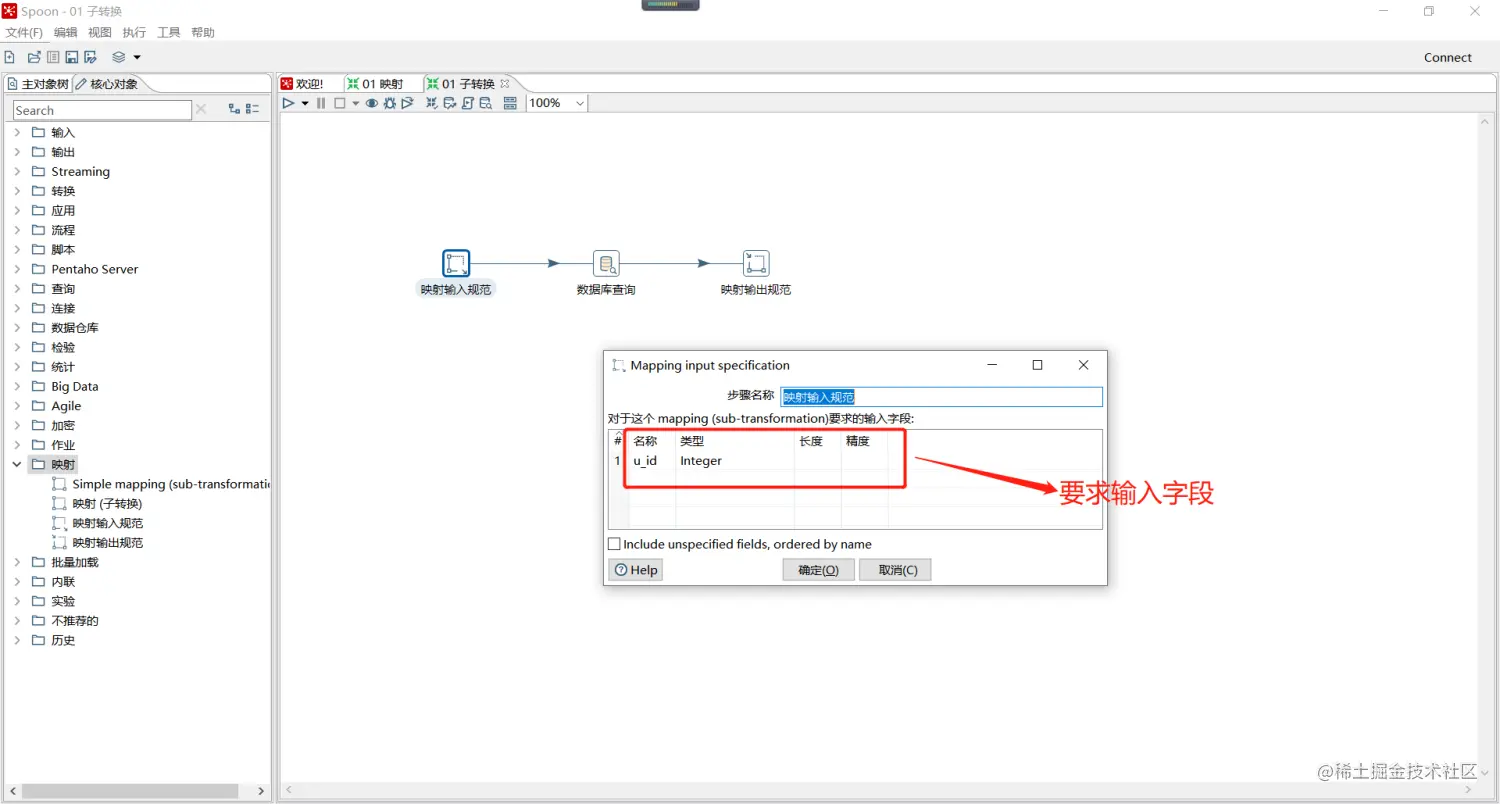This screenshot has height=804, width=1500.
Task: Select 映射 (子转换) step in tree
Action: [x=97, y=503]
